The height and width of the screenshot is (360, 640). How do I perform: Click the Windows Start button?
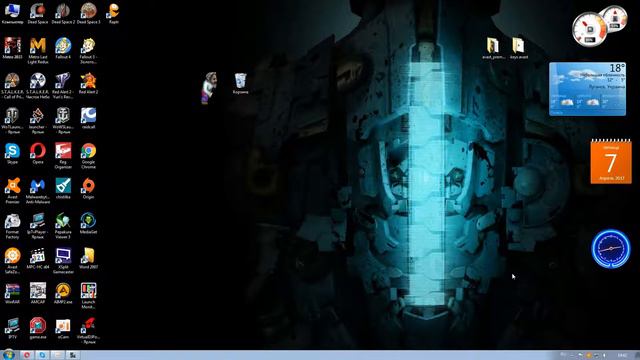pos(9,355)
